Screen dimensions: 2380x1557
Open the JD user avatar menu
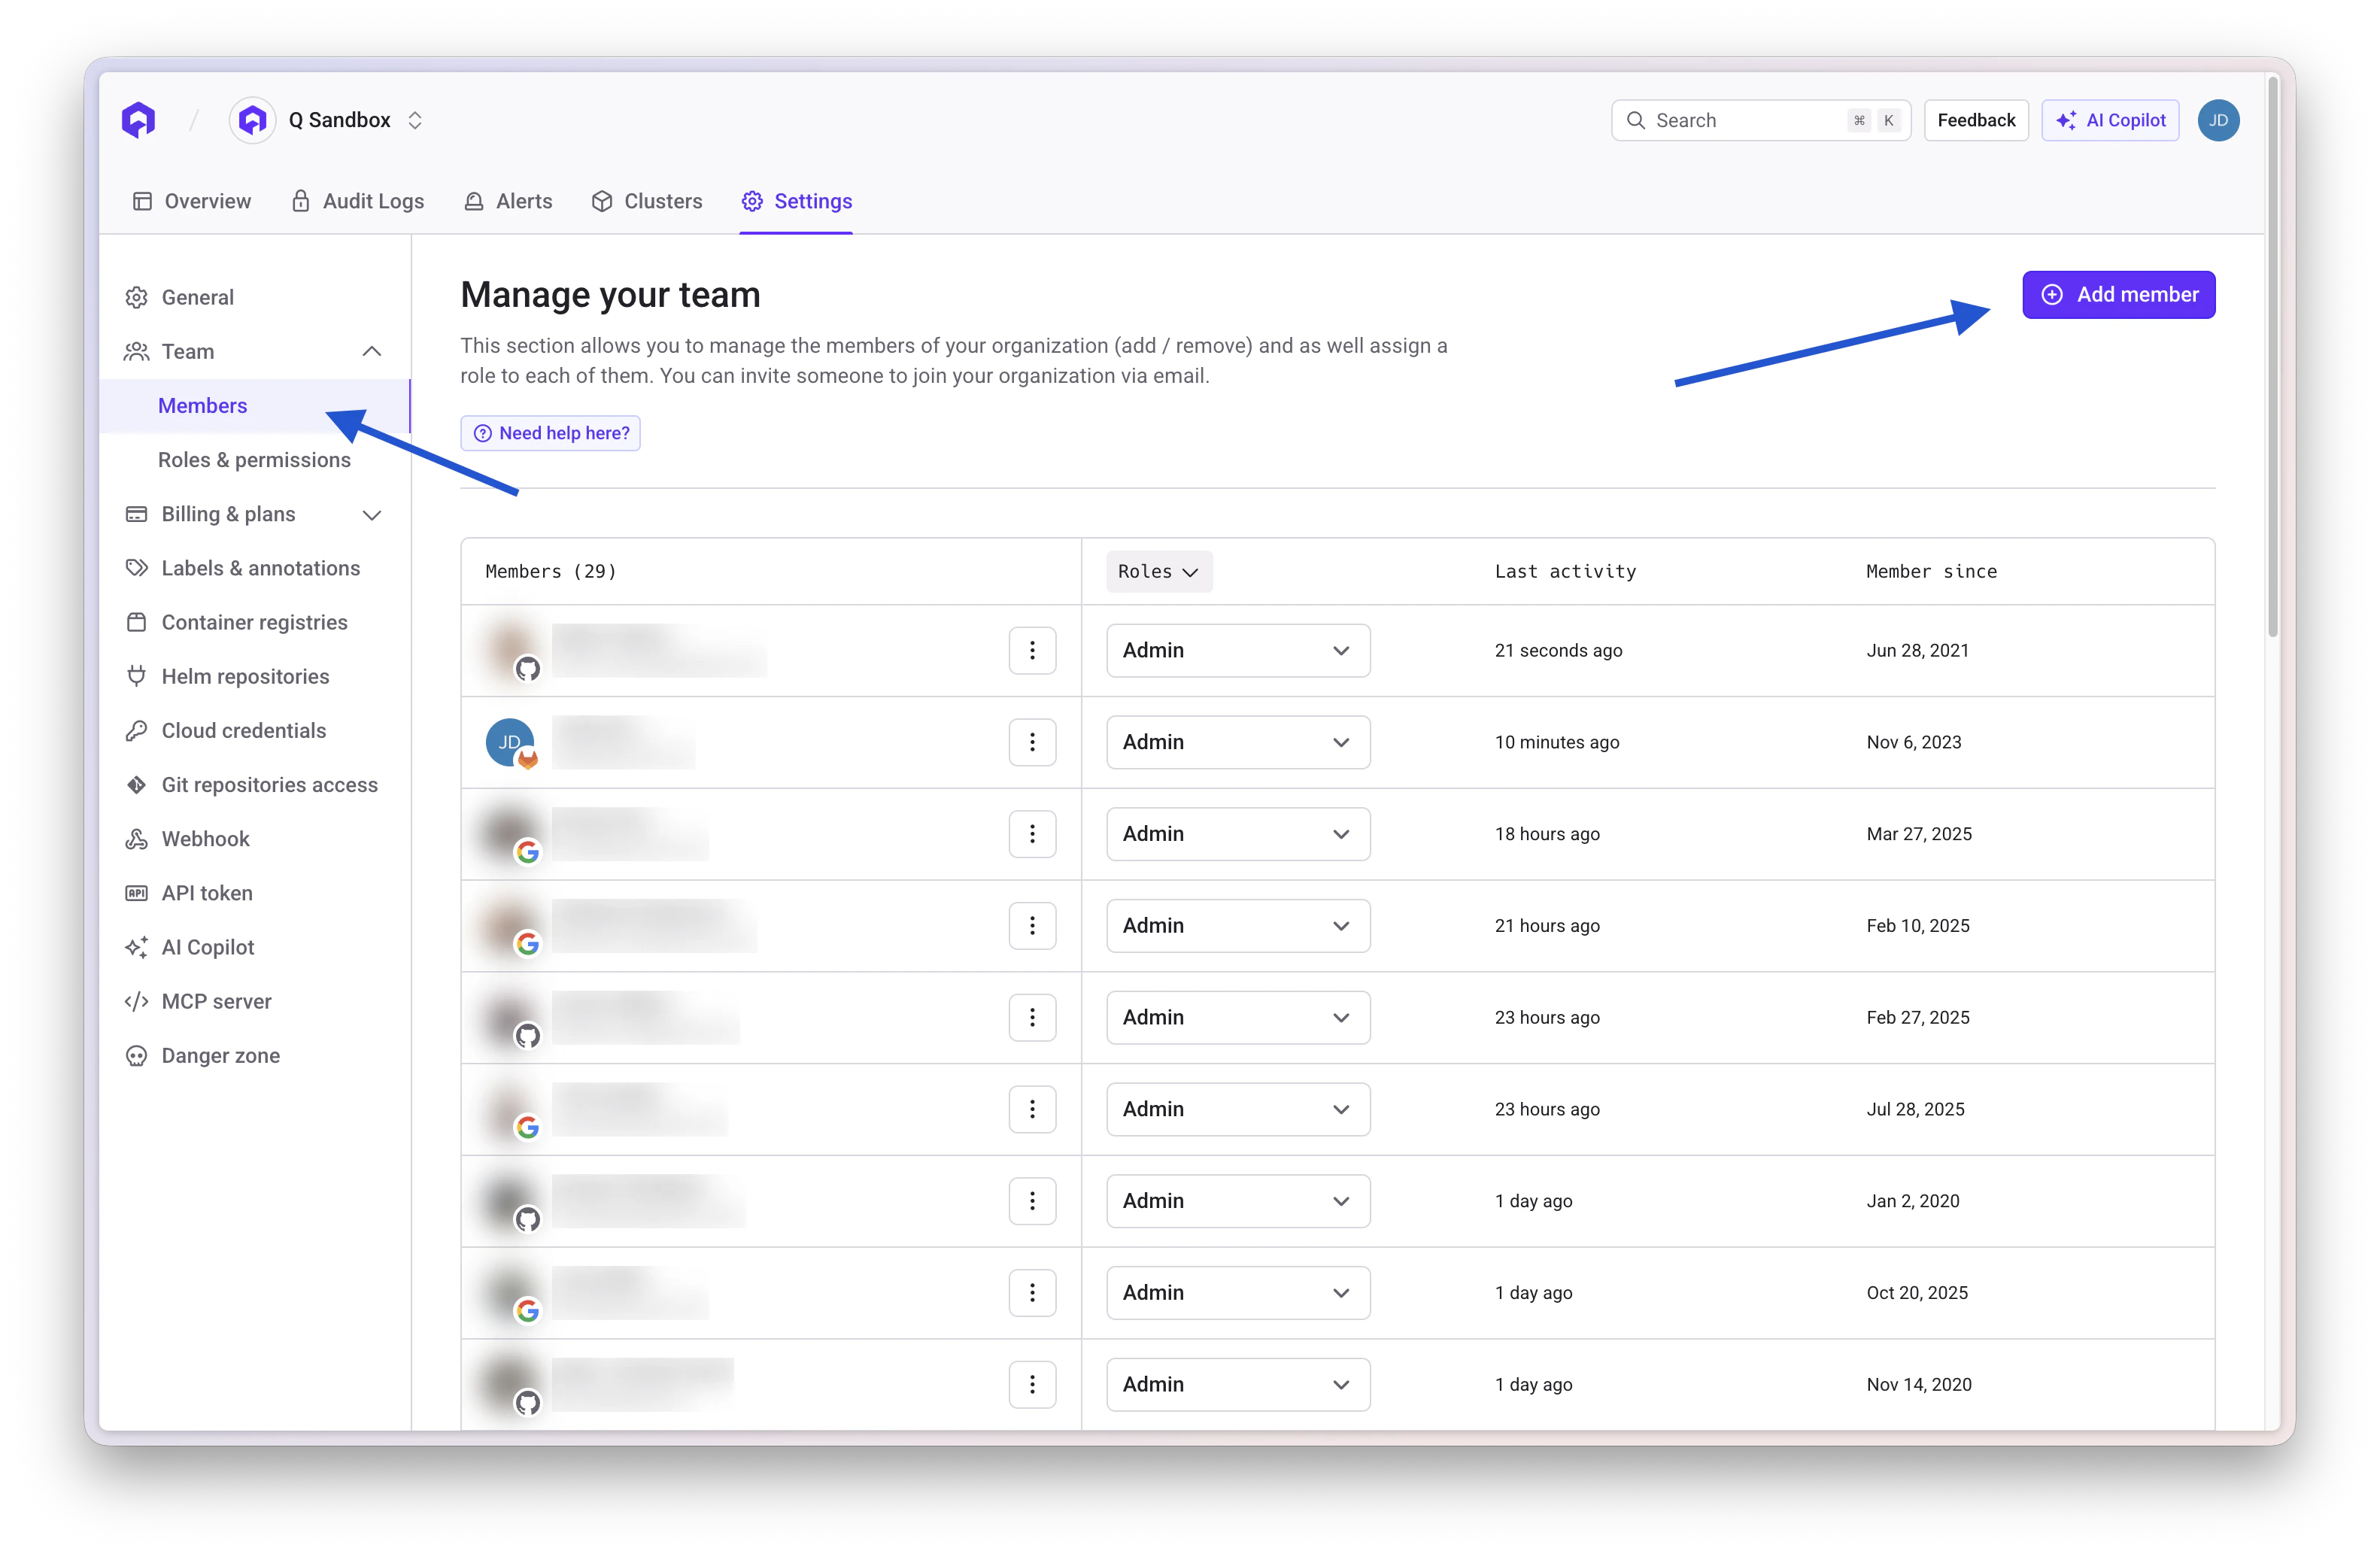click(2218, 120)
